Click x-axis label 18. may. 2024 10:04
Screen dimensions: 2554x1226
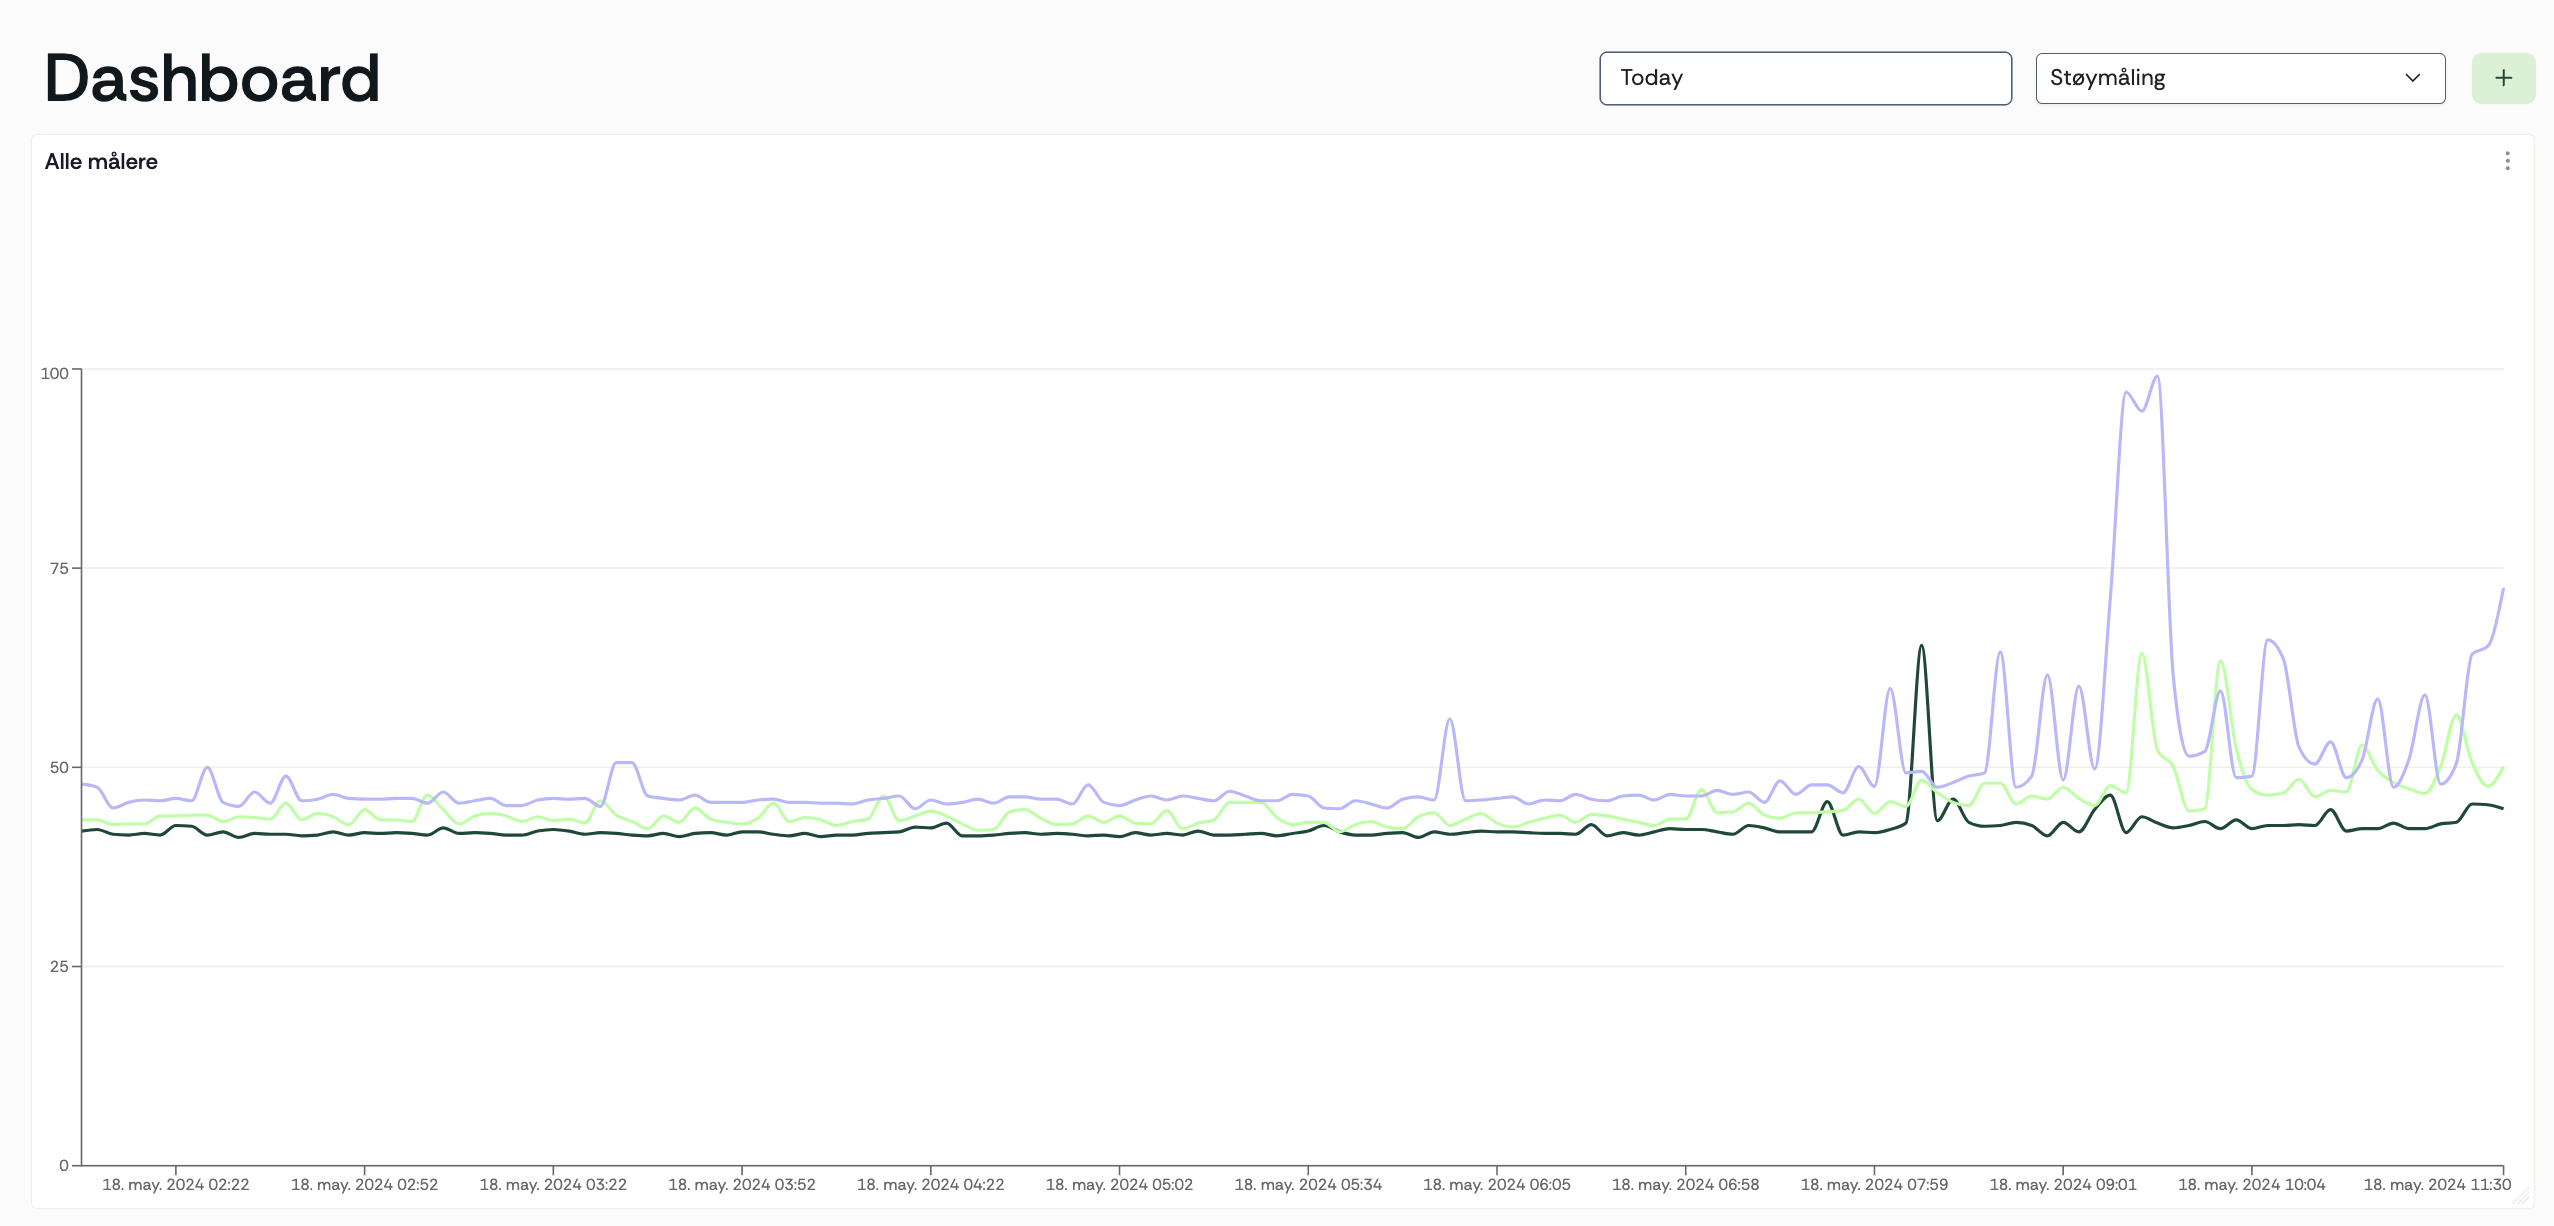(x=2252, y=1185)
